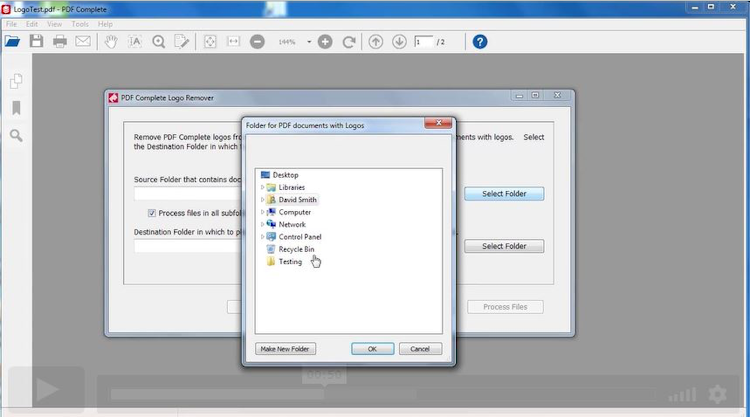
Task: Click Select Folder for the Destination Folder
Action: (504, 246)
